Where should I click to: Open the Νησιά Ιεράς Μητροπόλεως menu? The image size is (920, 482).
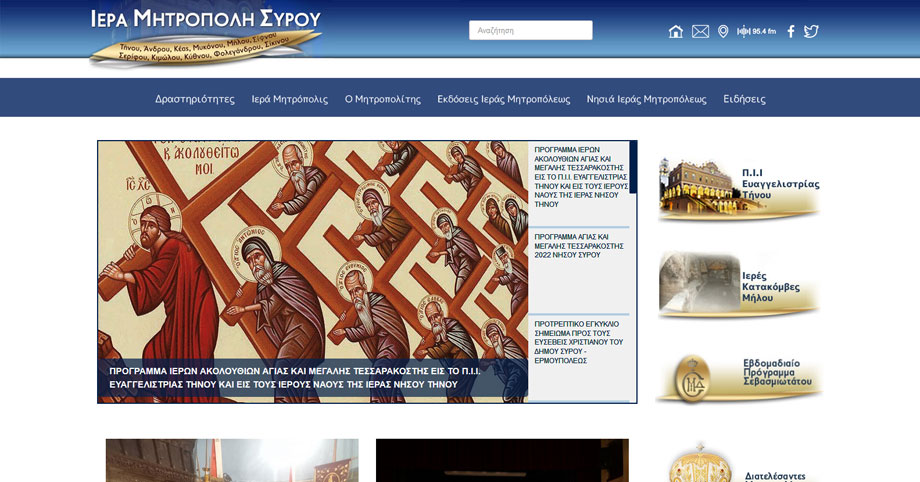tap(647, 99)
